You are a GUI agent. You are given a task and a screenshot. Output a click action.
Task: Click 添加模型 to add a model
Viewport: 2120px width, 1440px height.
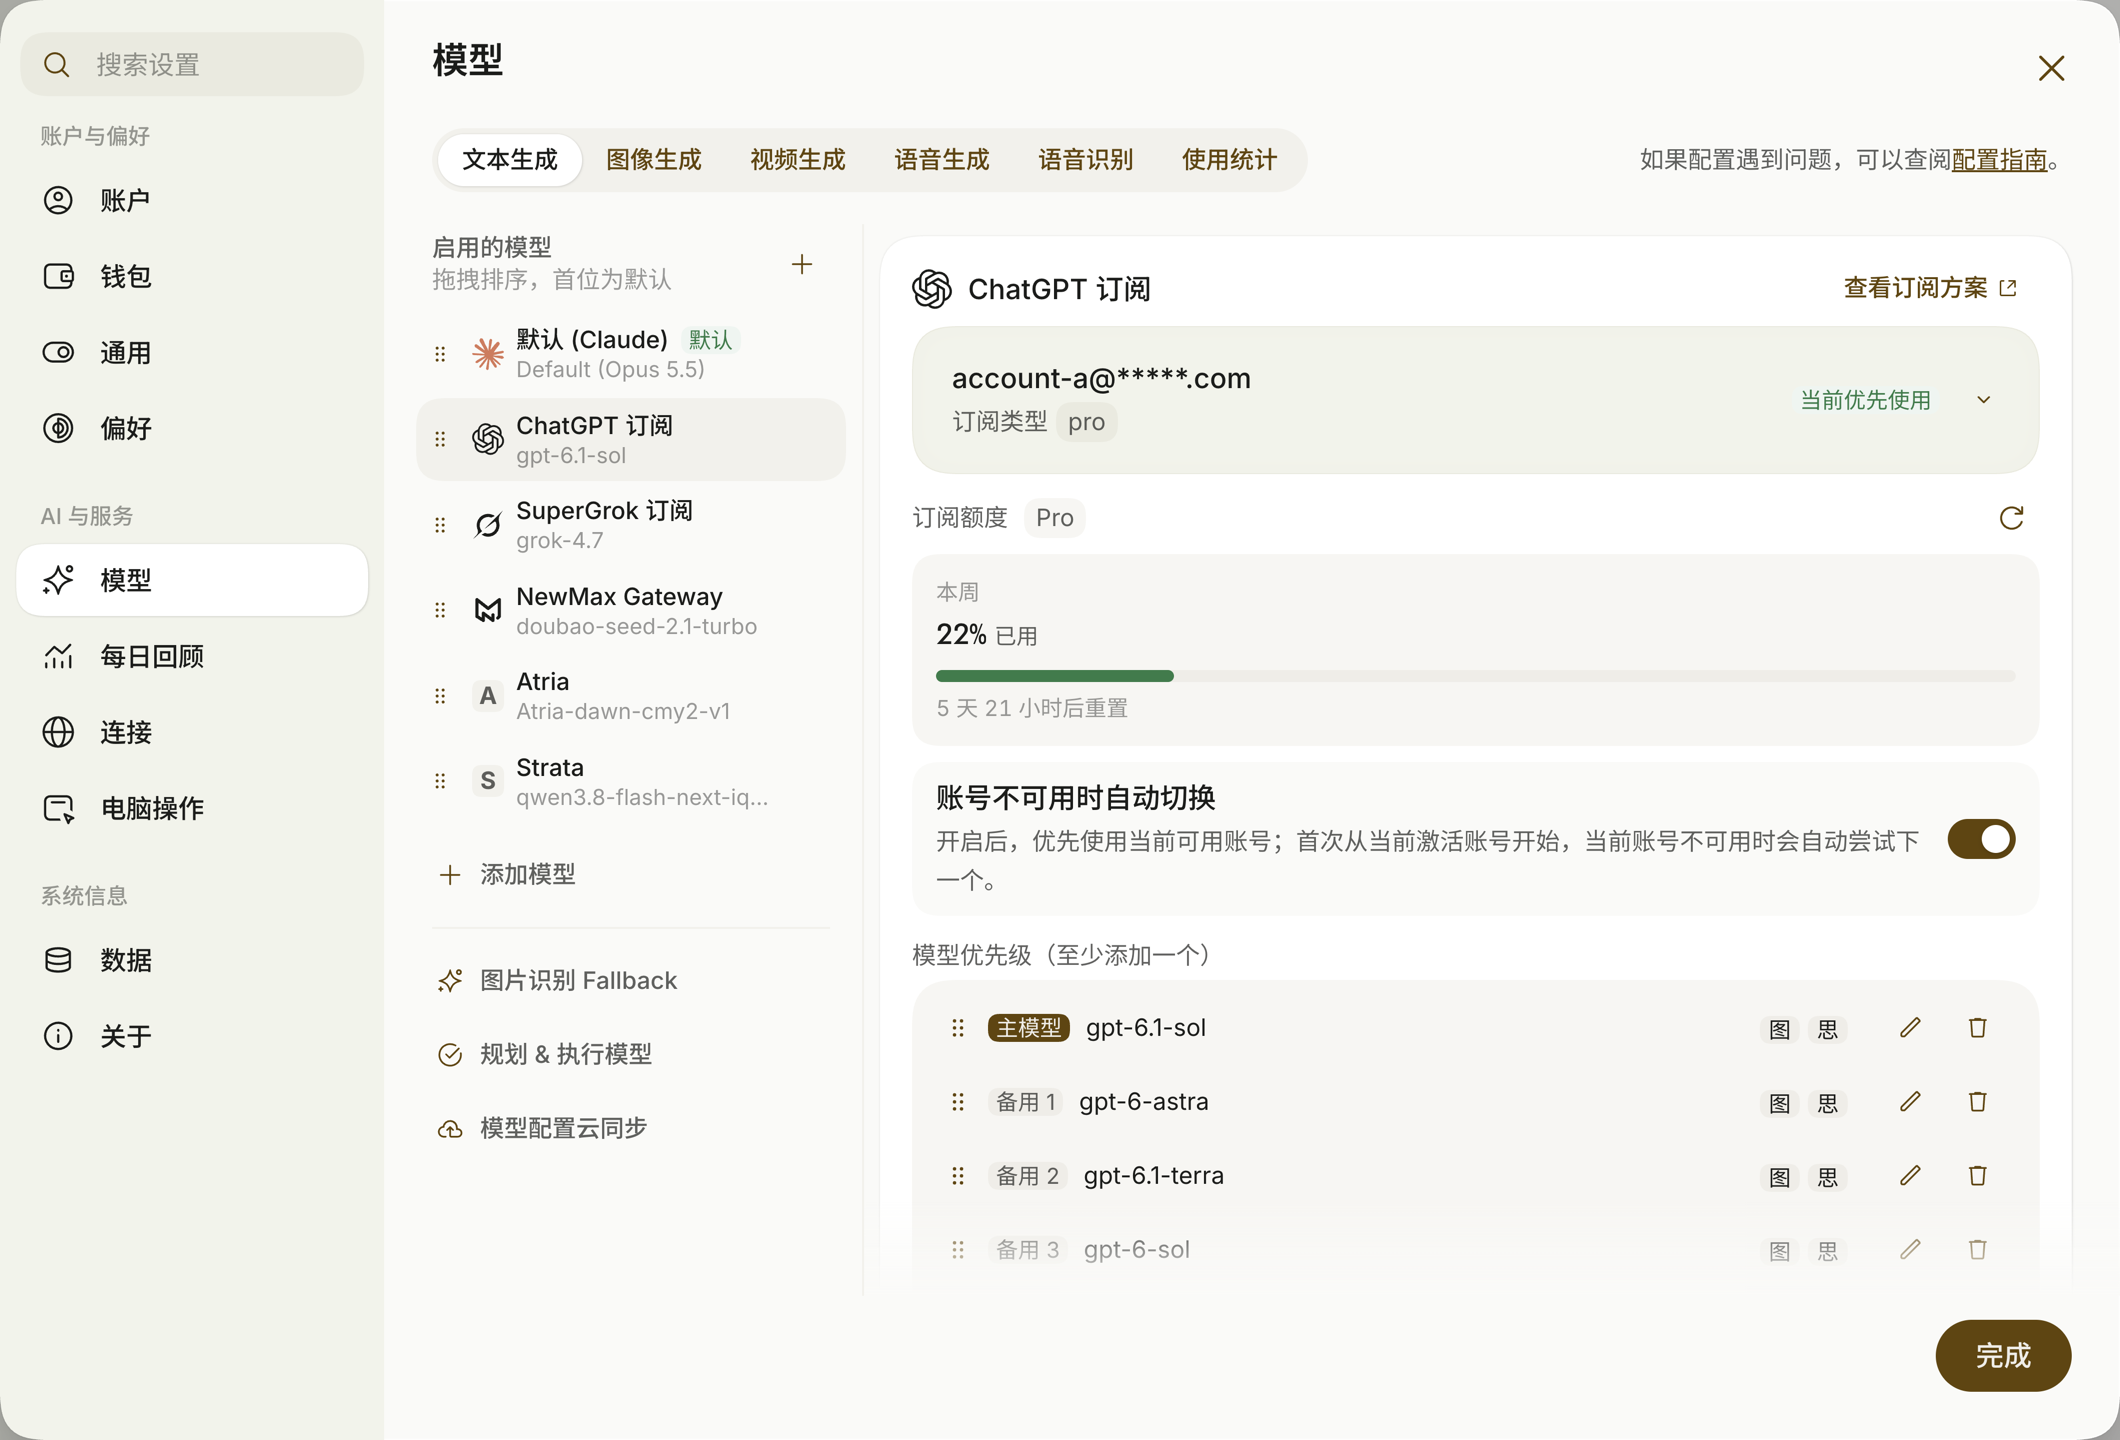click(507, 874)
